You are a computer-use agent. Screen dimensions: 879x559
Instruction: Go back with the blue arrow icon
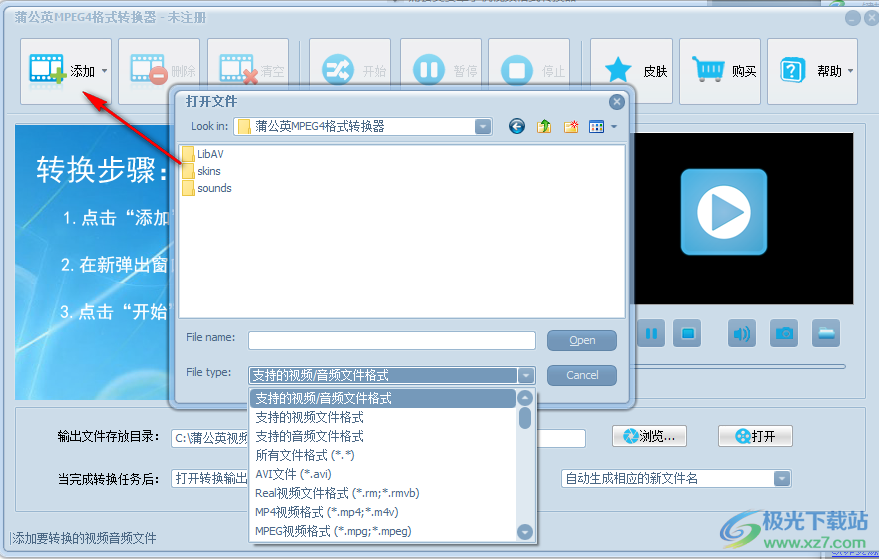click(517, 127)
